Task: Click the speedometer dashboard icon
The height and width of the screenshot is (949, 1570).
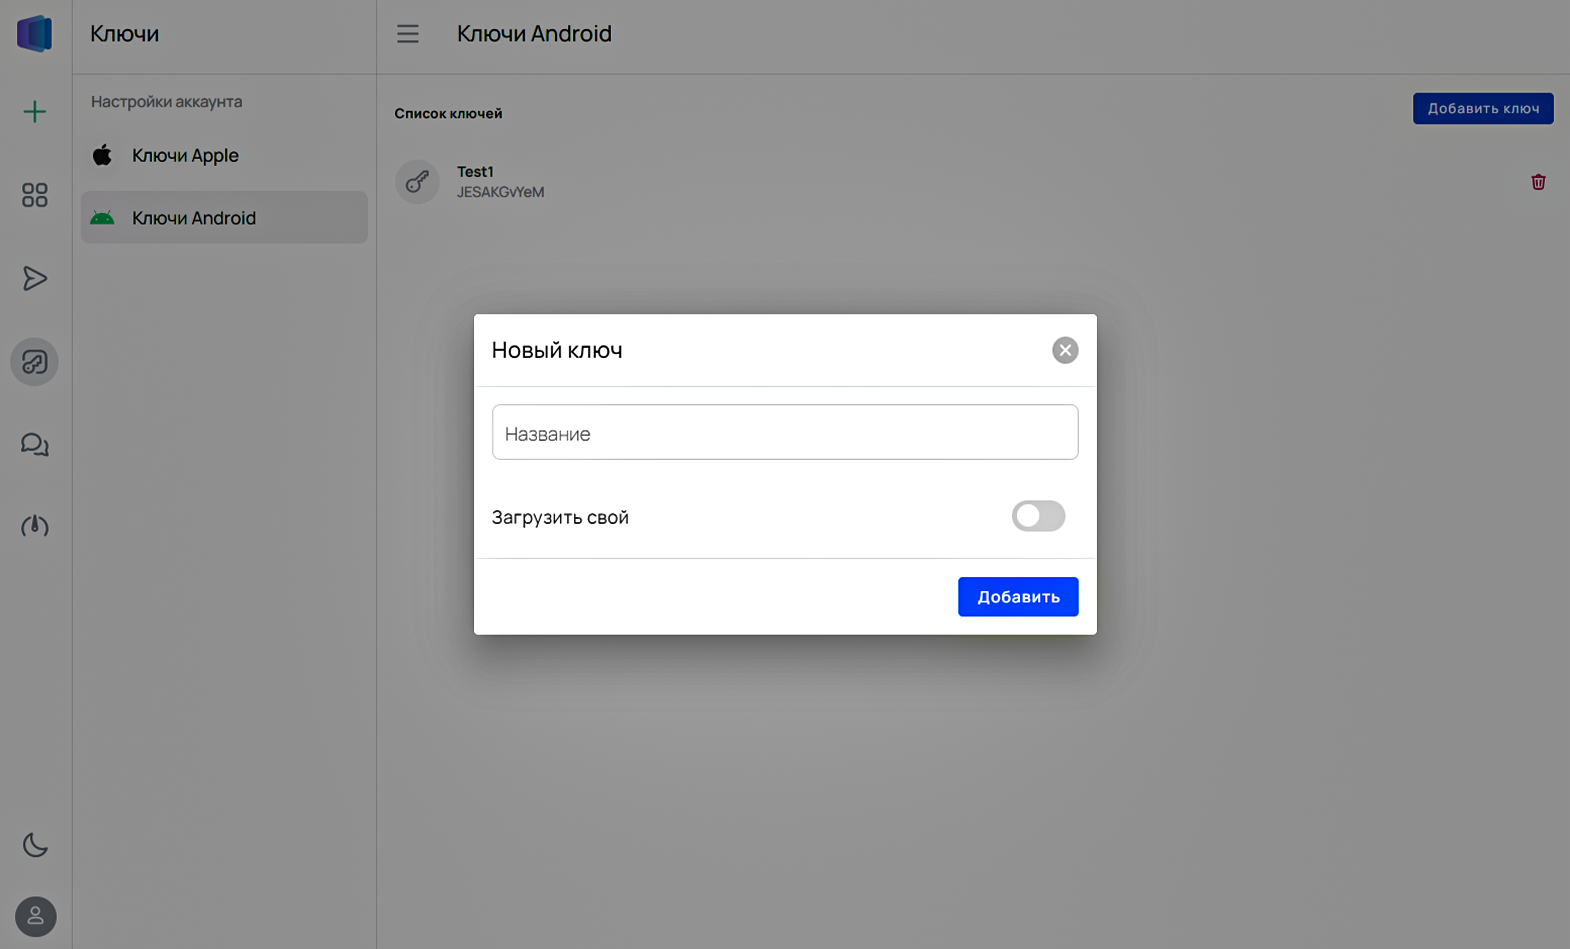Action: pos(35,526)
